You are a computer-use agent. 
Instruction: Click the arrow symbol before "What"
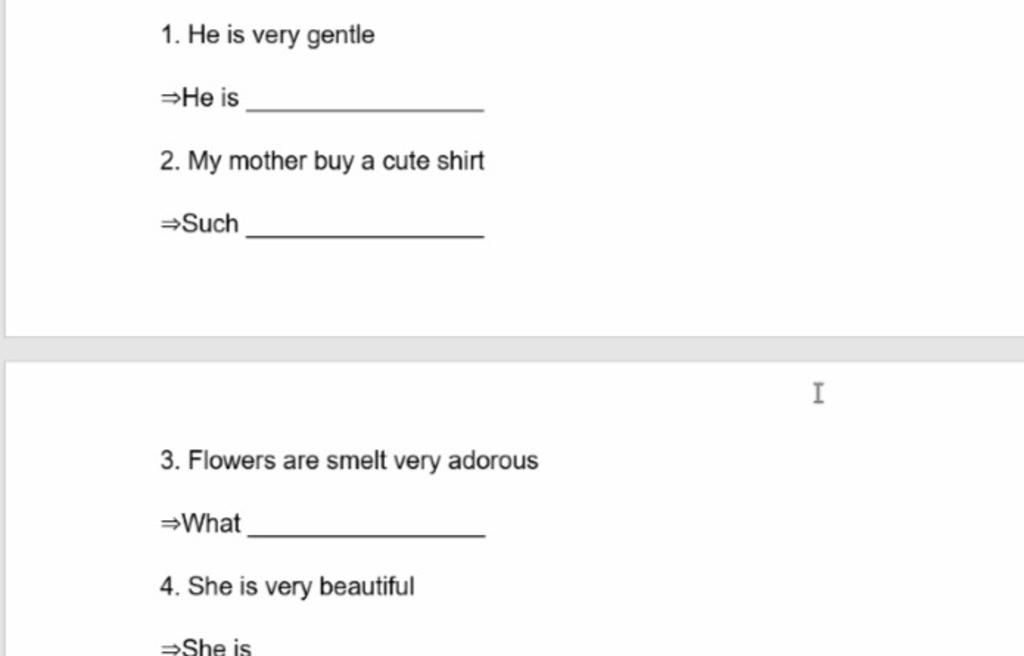170,524
